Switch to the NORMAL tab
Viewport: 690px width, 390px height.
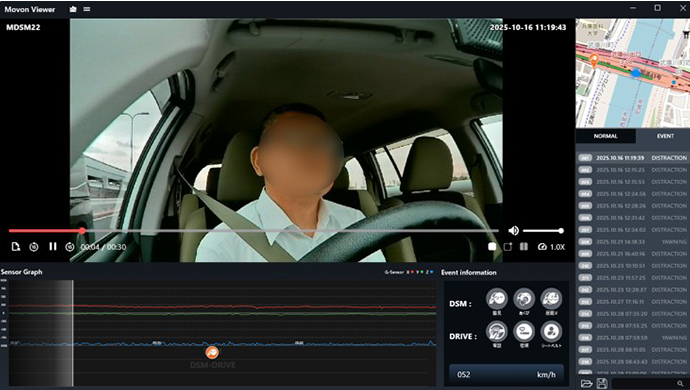(x=606, y=136)
